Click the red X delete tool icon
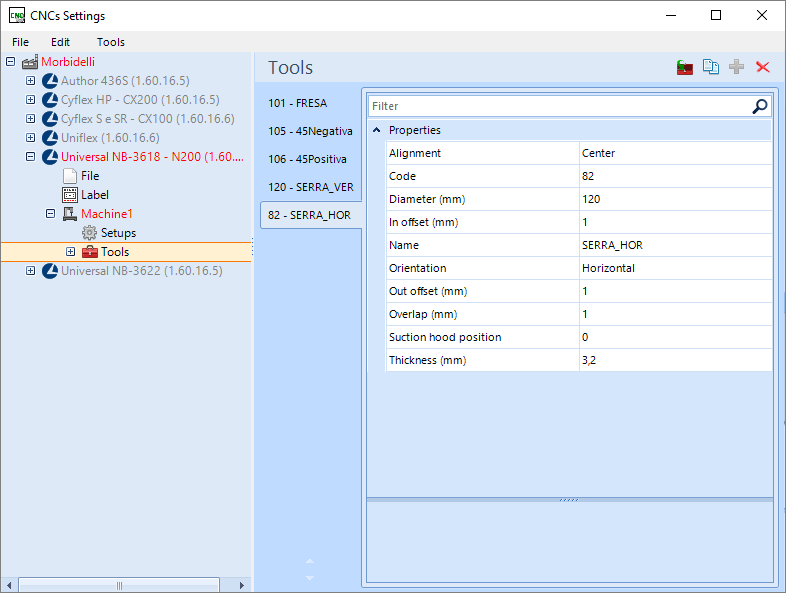 763,67
